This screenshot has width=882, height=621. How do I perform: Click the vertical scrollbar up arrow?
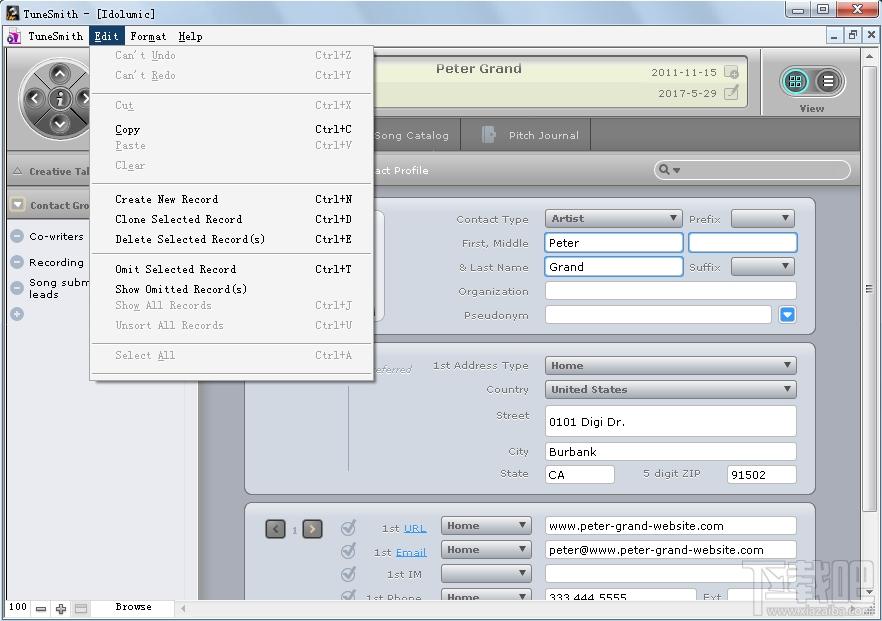coord(870,56)
